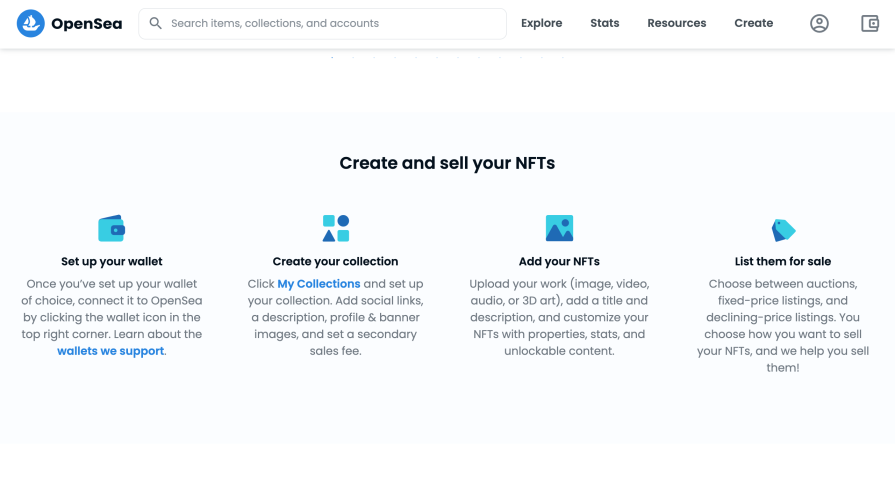Open the wallet icon in the top bar
This screenshot has height=480, width=895.
point(870,23)
